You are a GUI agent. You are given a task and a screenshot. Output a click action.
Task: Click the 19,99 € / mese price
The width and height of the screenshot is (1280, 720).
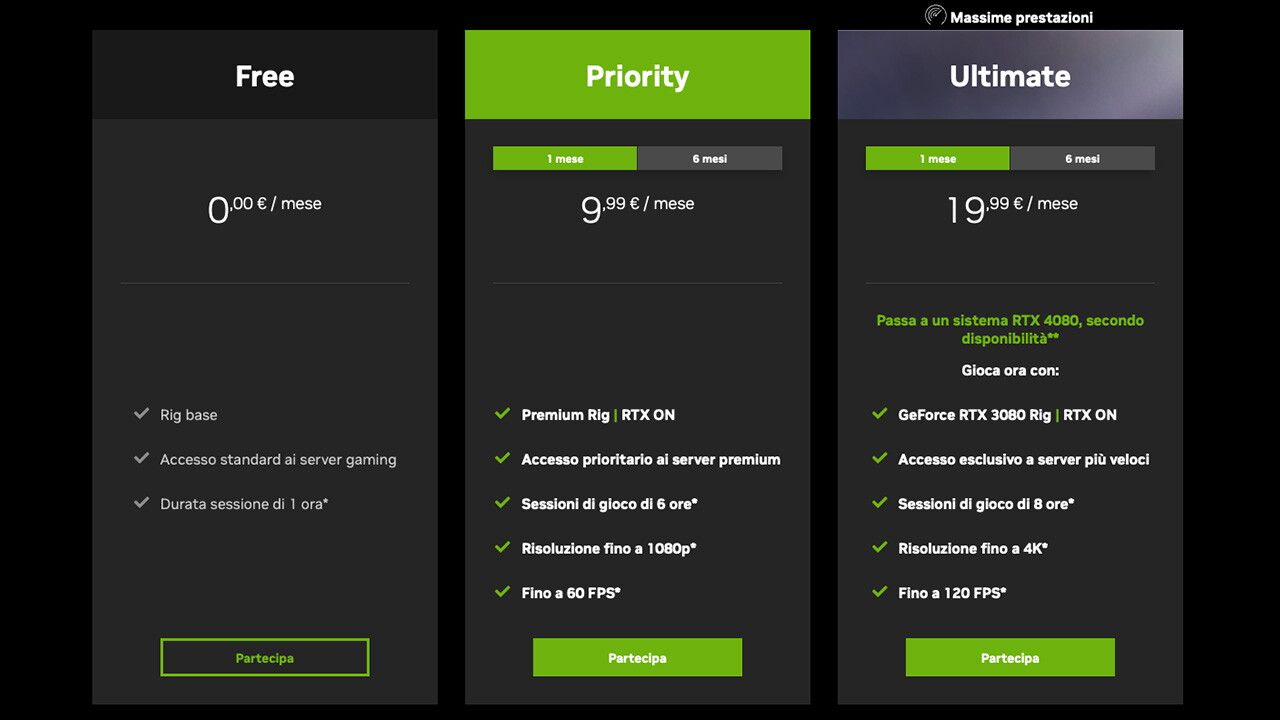1012,208
